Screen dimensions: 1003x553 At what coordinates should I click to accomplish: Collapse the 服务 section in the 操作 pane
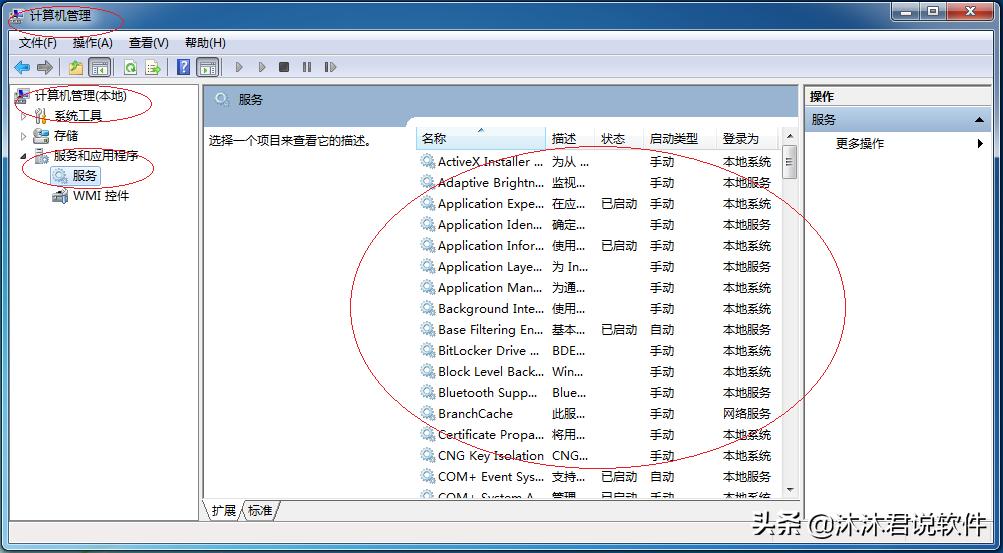(979, 120)
